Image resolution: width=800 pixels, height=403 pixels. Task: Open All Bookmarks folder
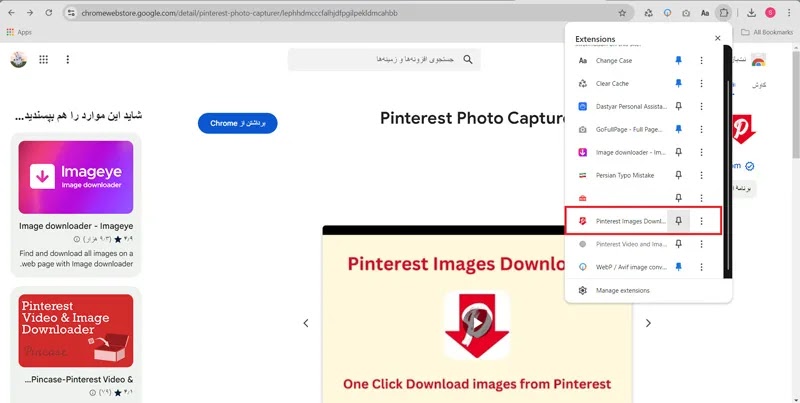(x=767, y=32)
